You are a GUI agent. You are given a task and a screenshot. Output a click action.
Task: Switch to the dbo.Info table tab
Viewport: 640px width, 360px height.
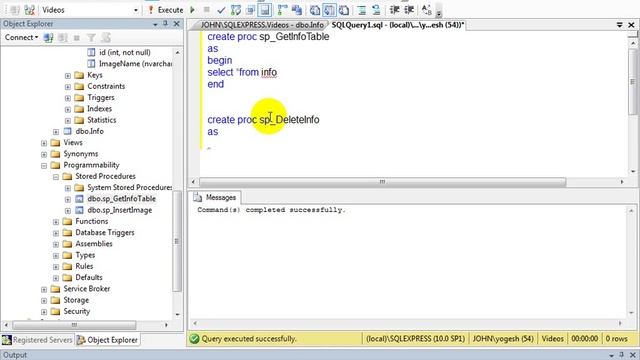(x=262, y=25)
